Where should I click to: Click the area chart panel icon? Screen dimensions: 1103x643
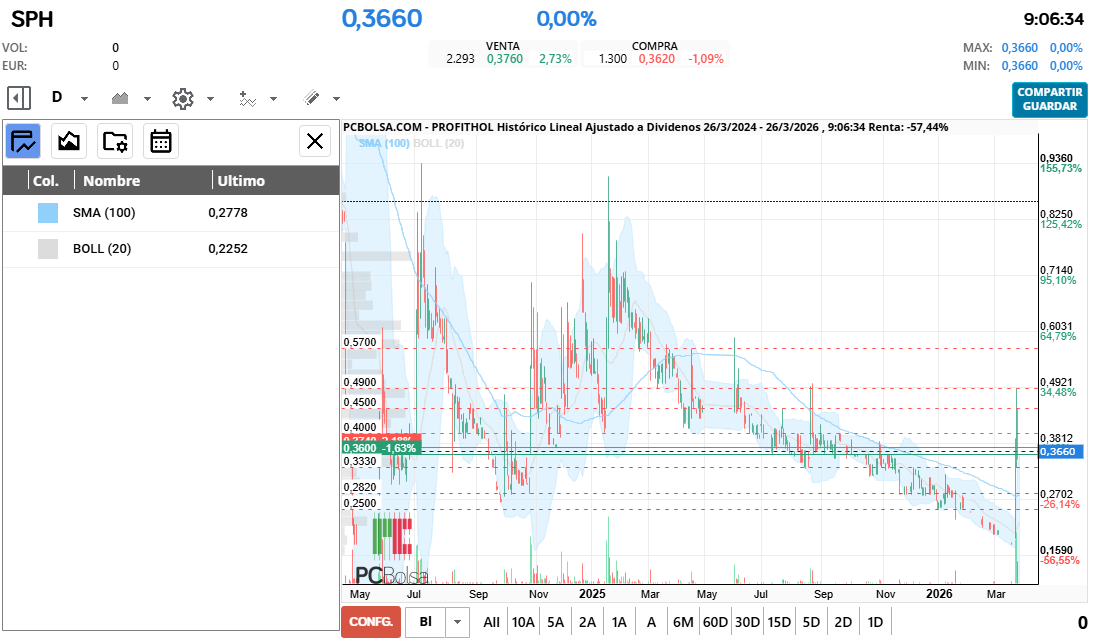click(69, 141)
